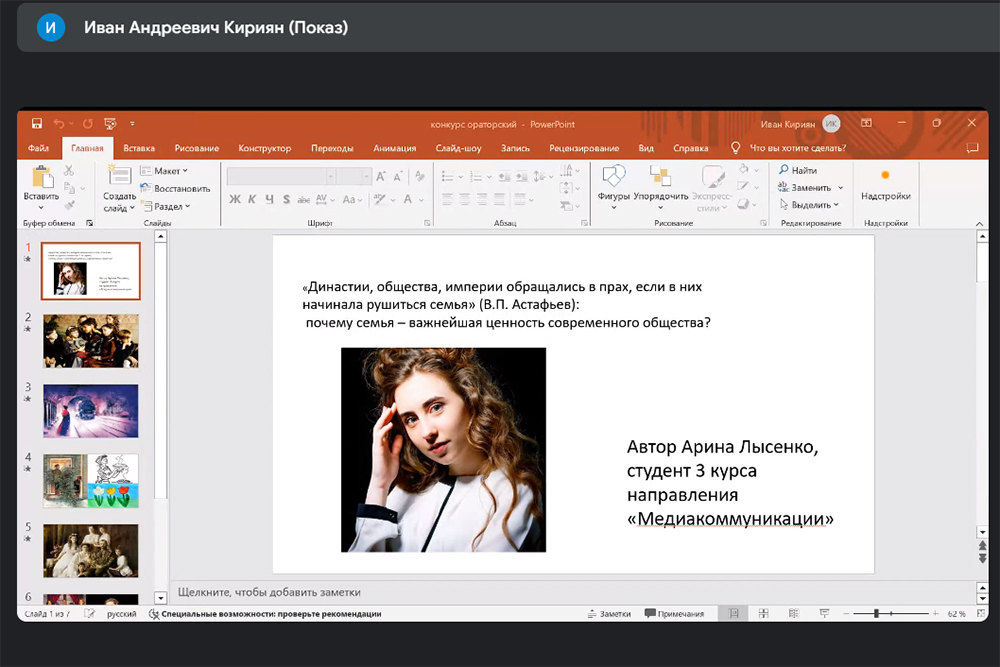Click the Add-ins (Надстройки) icon
The width and height of the screenshot is (1000, 667).
pos(885,177)
